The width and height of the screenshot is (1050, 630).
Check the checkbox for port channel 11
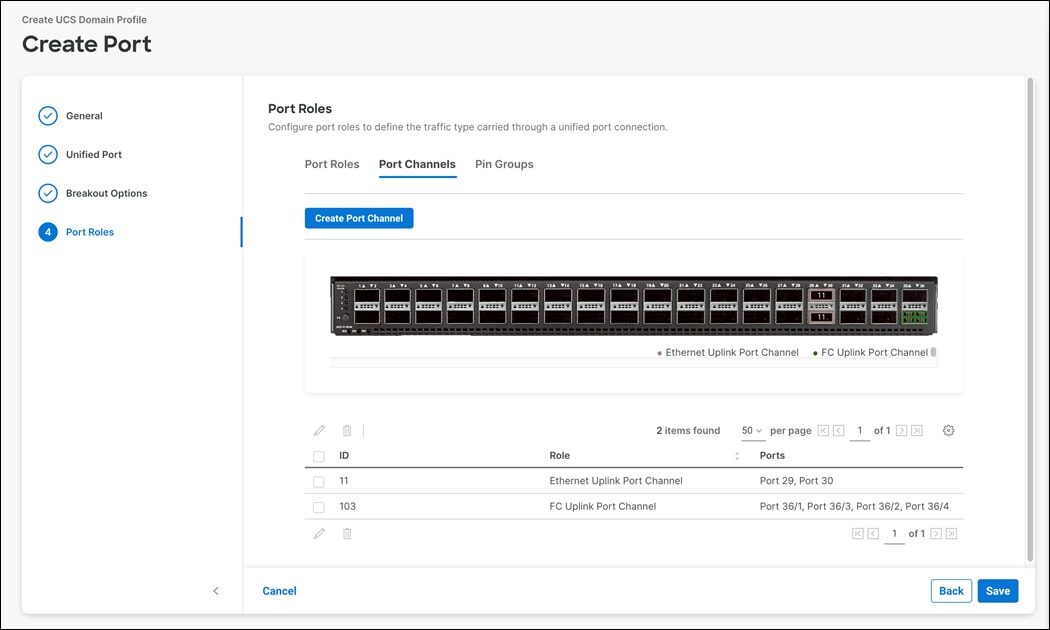(319, 480)
